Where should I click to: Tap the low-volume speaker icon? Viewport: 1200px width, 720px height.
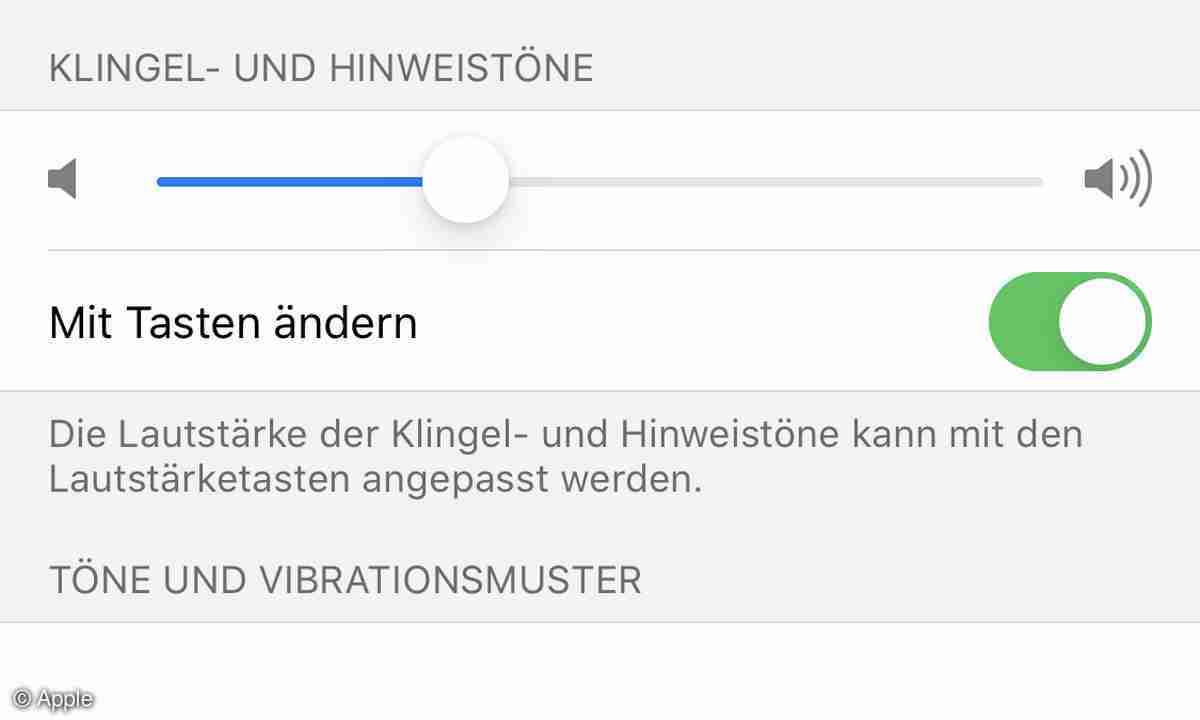[63, 181]
